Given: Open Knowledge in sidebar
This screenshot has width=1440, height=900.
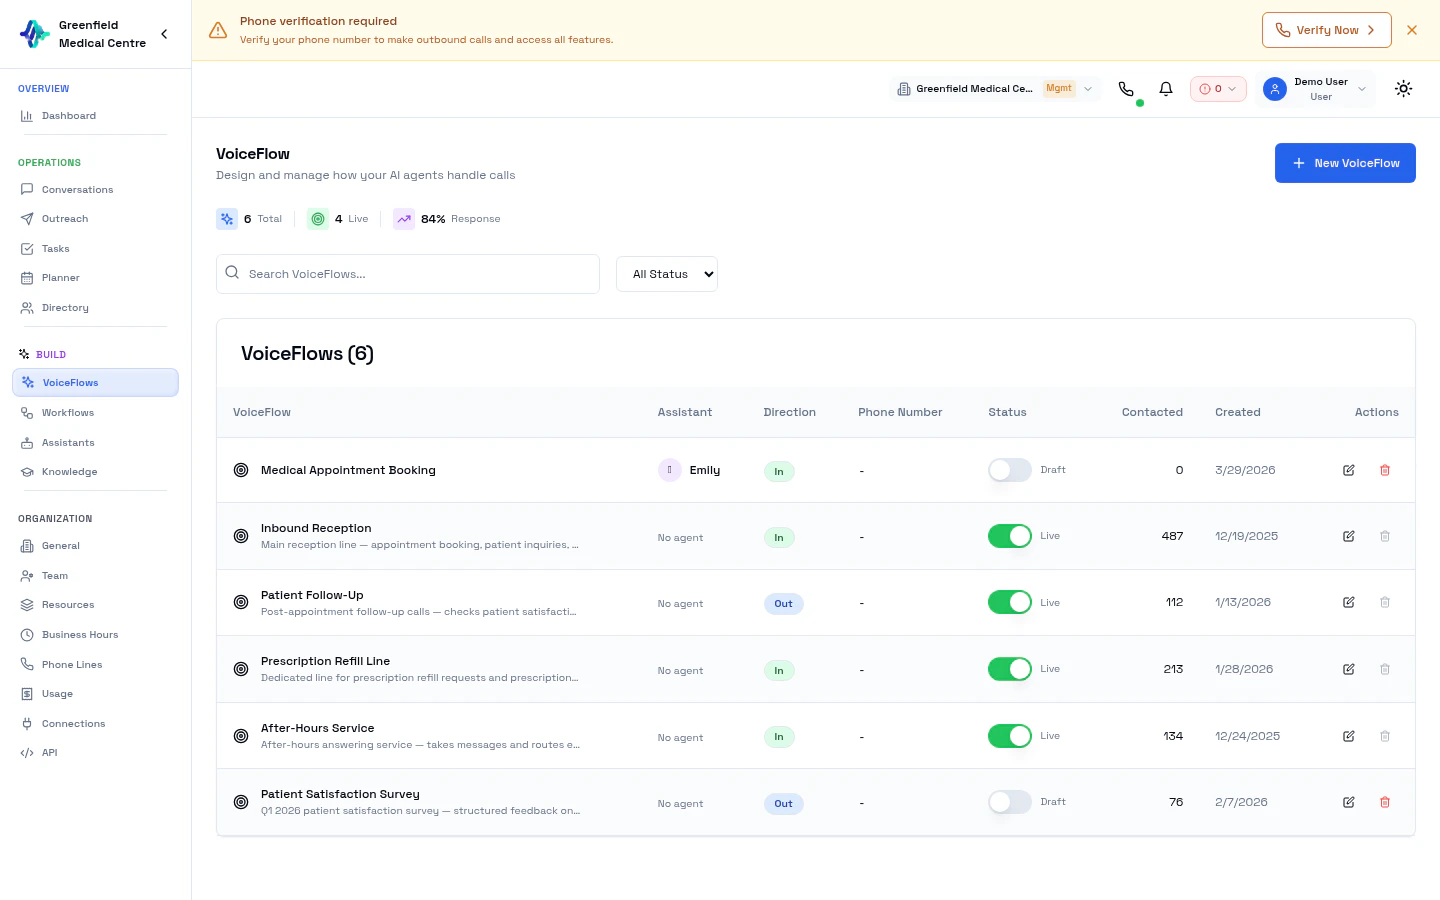Looking at the screenshot, I should tap(95, 472).
